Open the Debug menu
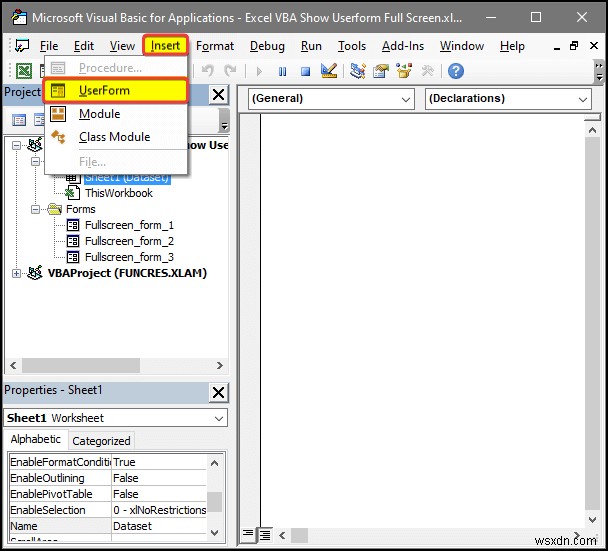The image size is (608, 551). (x=267, y=46)
